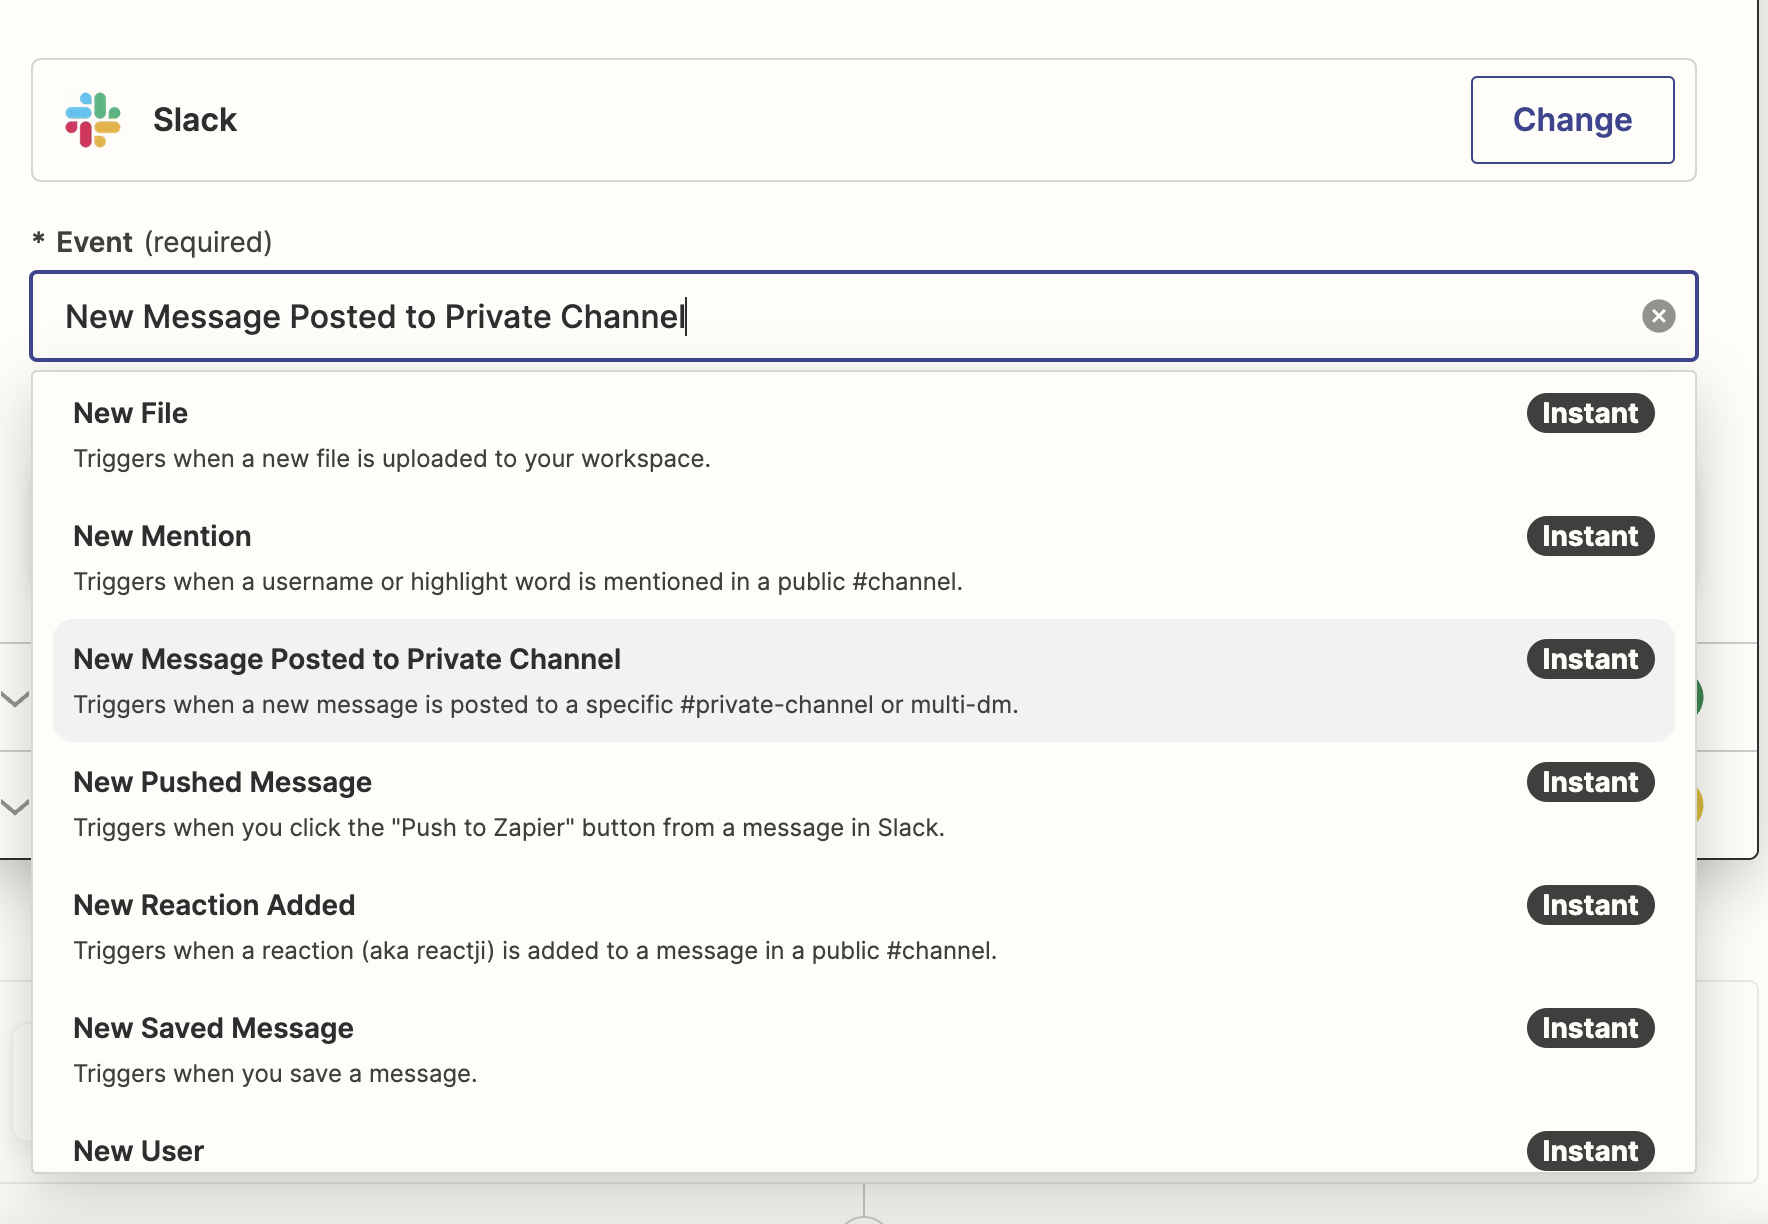Click the Slack app name label
Viewport: 1768px width, 1224px height.
click(195, 120)
